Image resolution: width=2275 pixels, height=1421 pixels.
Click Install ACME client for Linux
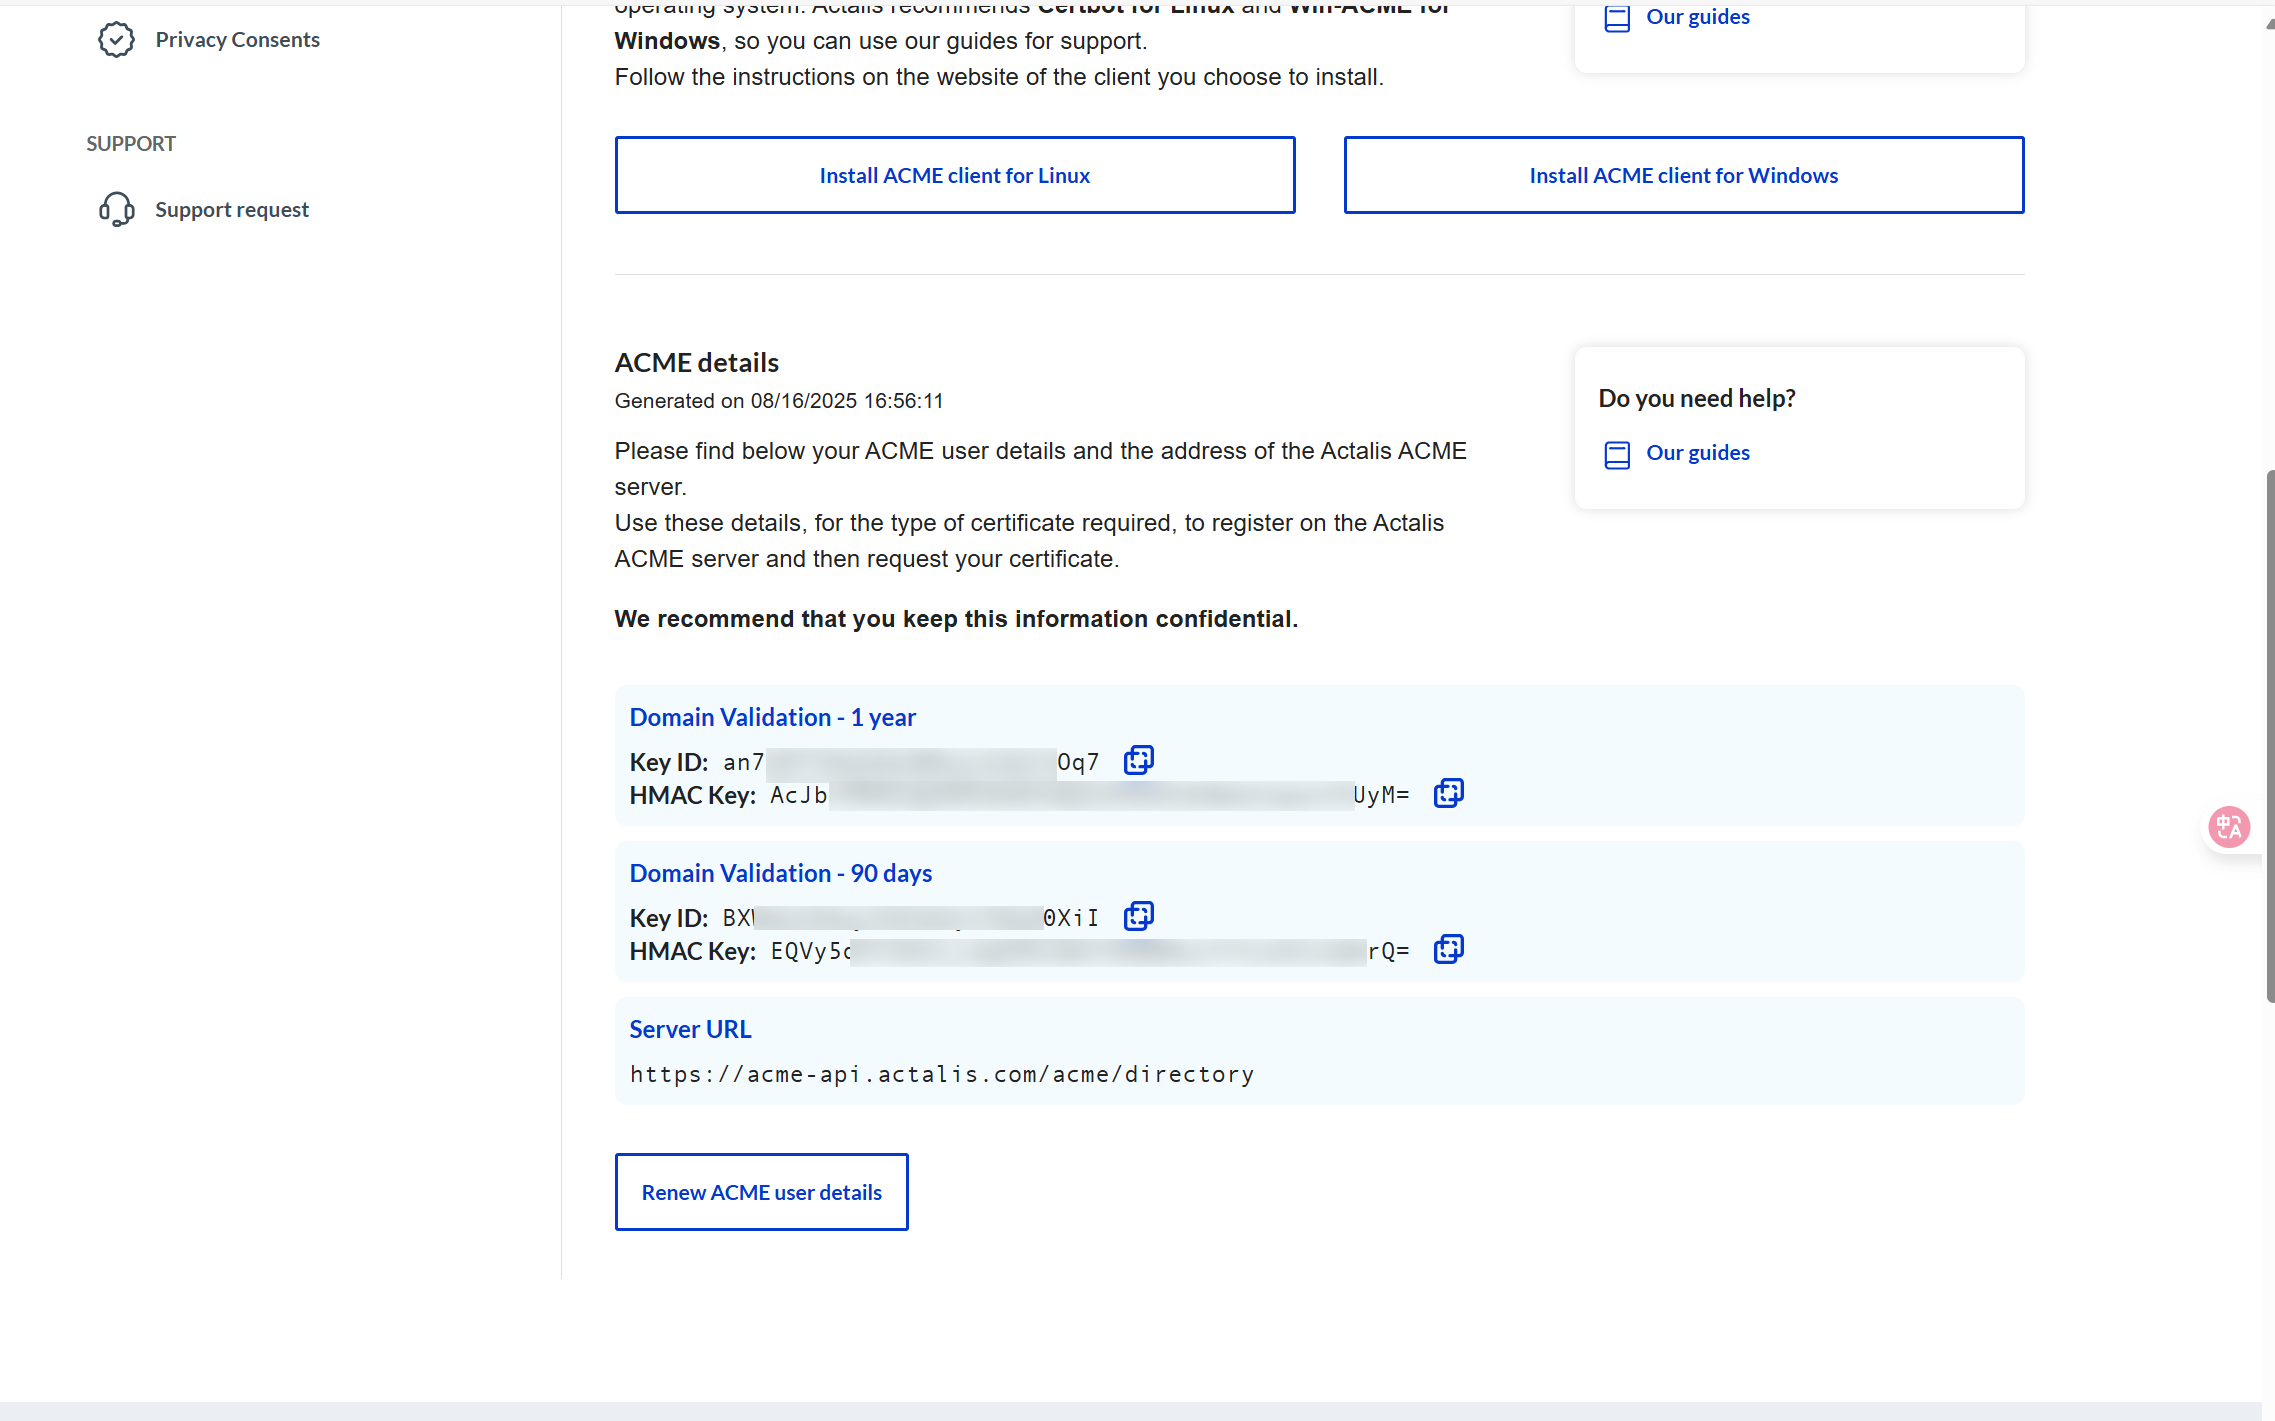(954, 175)
